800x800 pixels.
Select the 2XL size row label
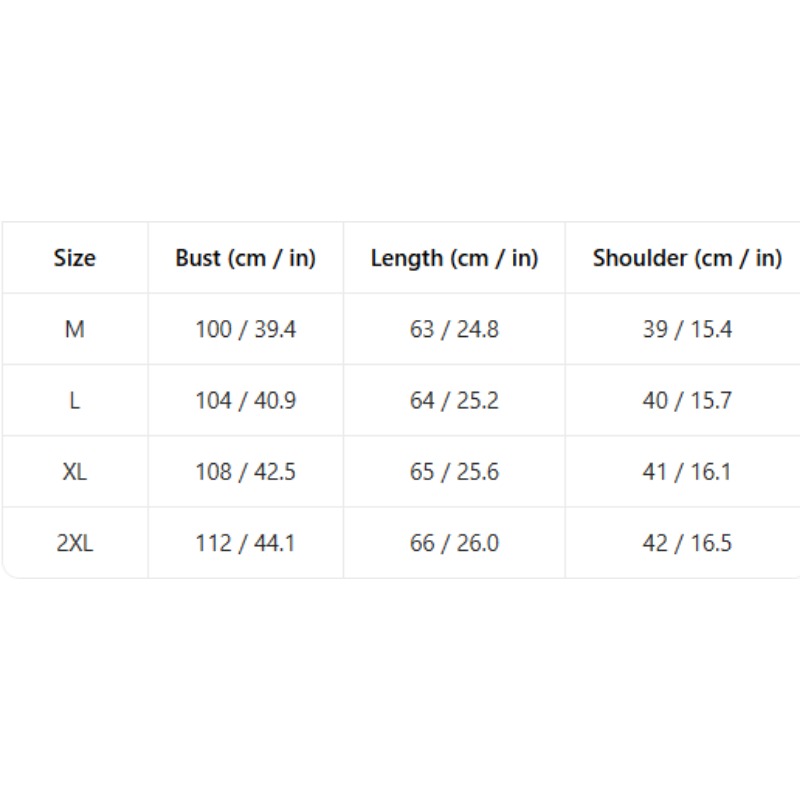tap(74, 543)
